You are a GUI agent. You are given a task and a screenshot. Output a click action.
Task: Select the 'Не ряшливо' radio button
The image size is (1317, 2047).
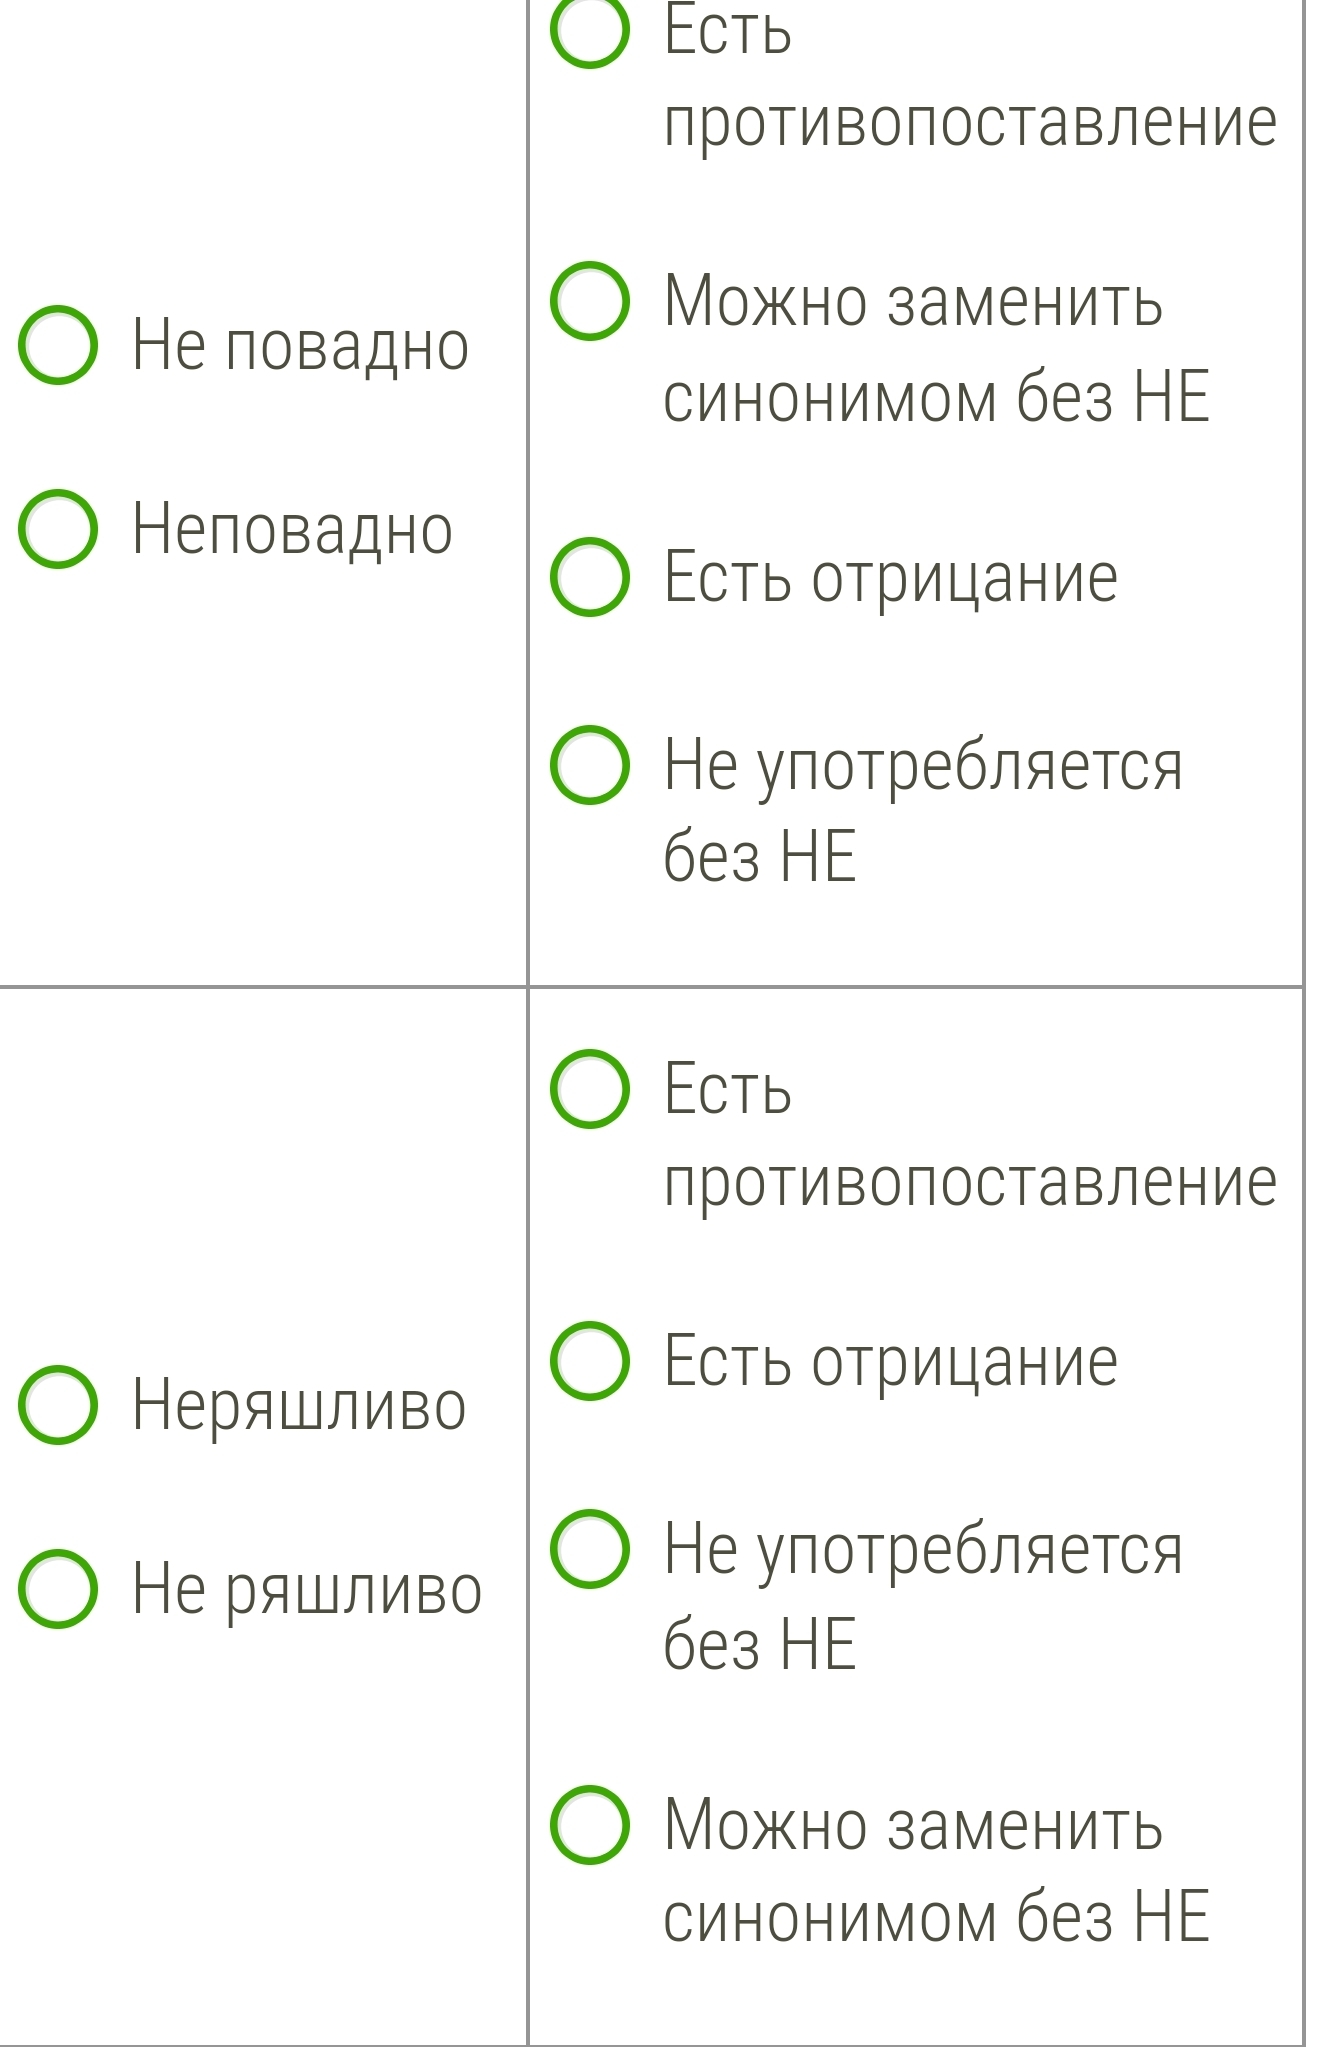(x=58, y=1589)
